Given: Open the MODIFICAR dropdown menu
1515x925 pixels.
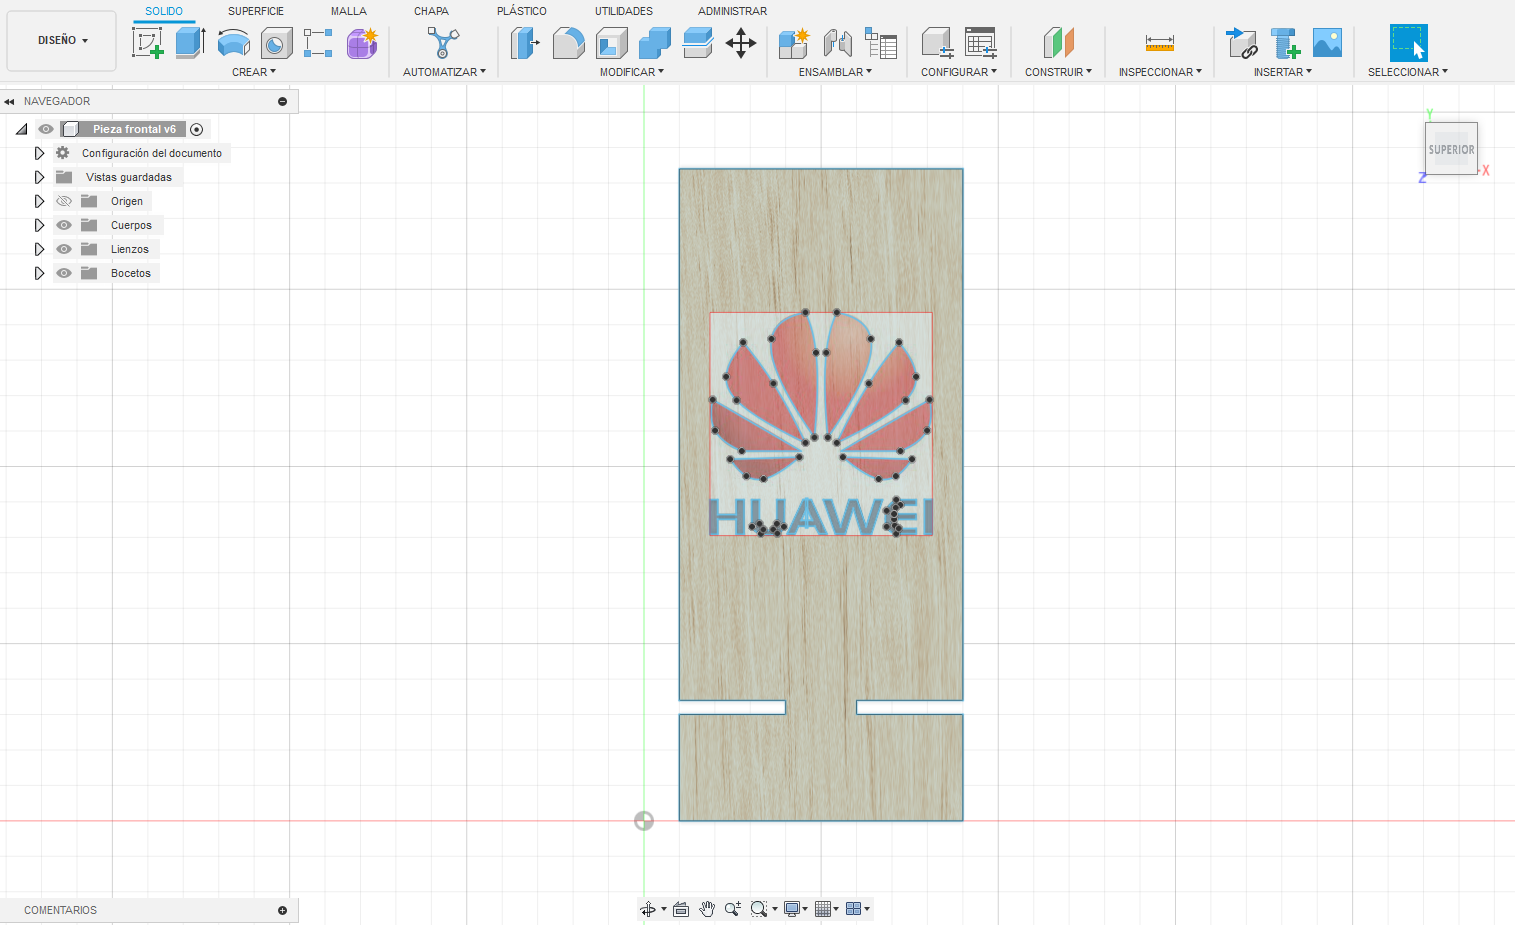Looking at the screenshot, I should pyautogui.click(x=632, y=72).
